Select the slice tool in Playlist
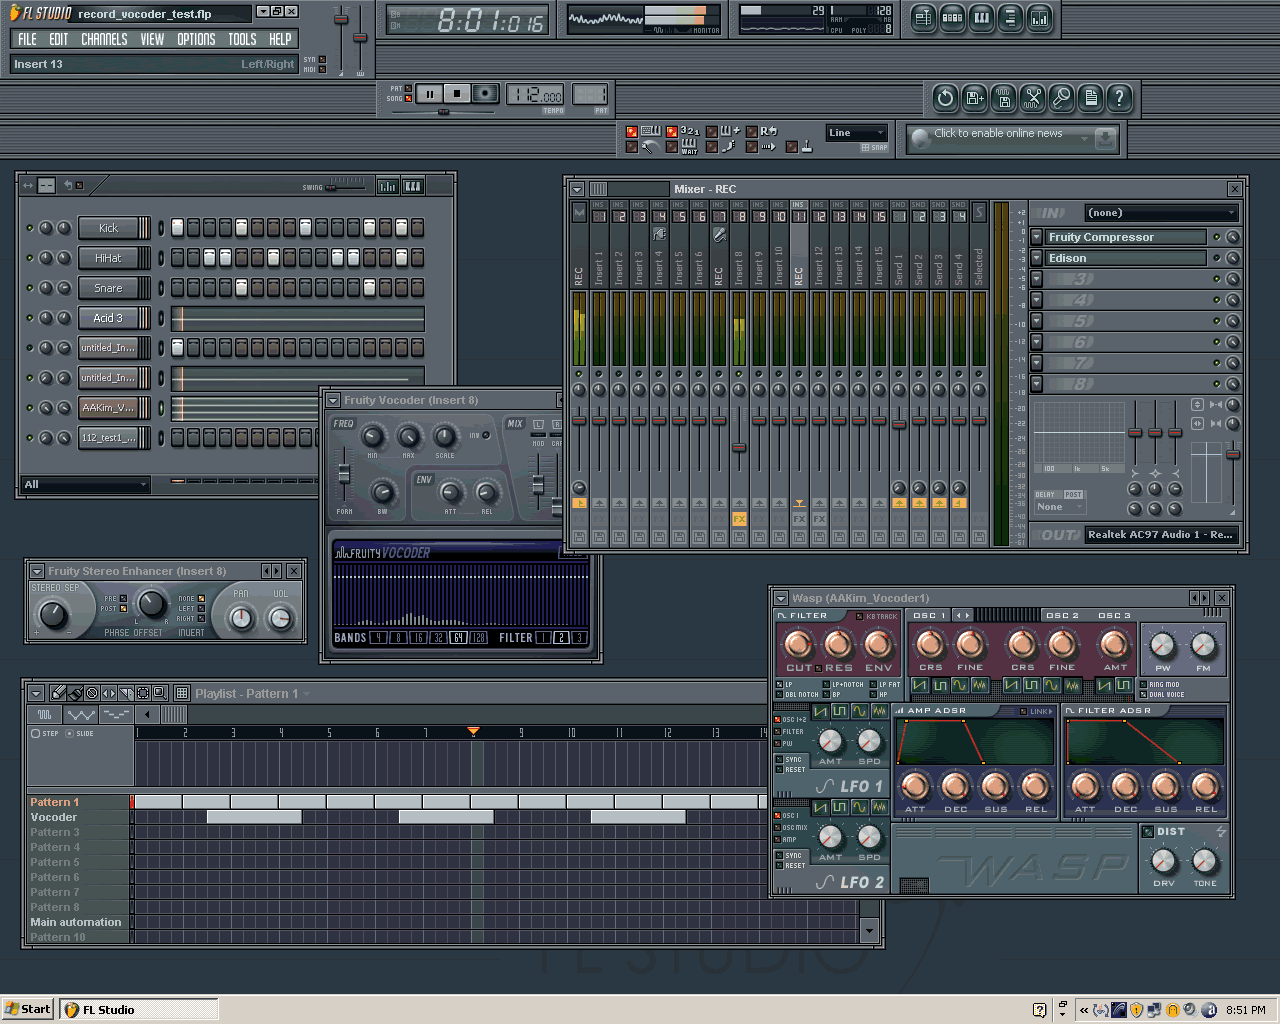1280x1024 pixels. point(126,693)
